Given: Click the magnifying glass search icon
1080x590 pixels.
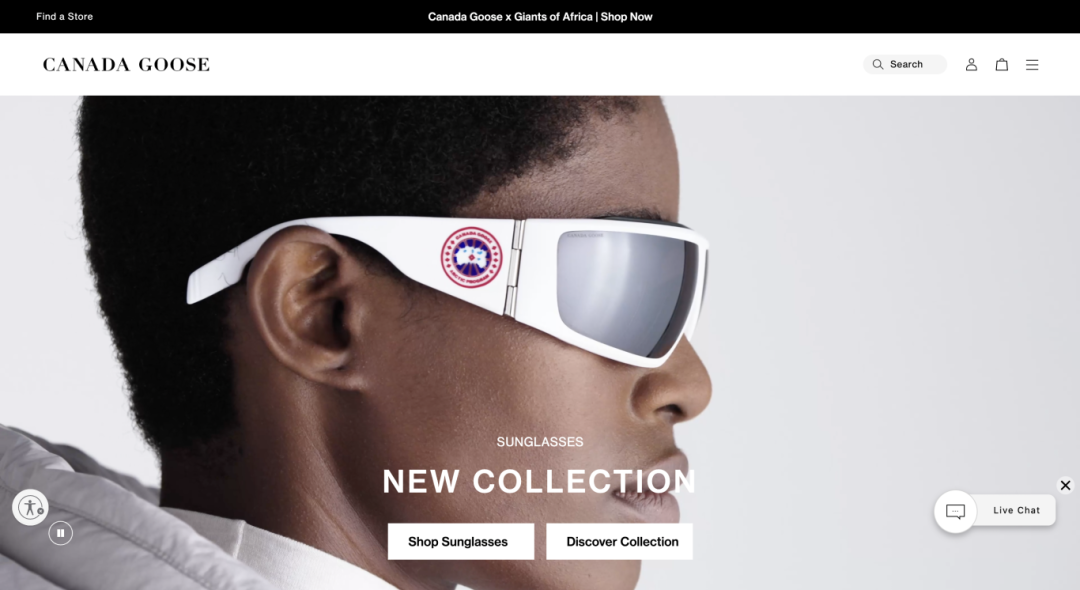Looking at the screenshot, I should [878, 64].
